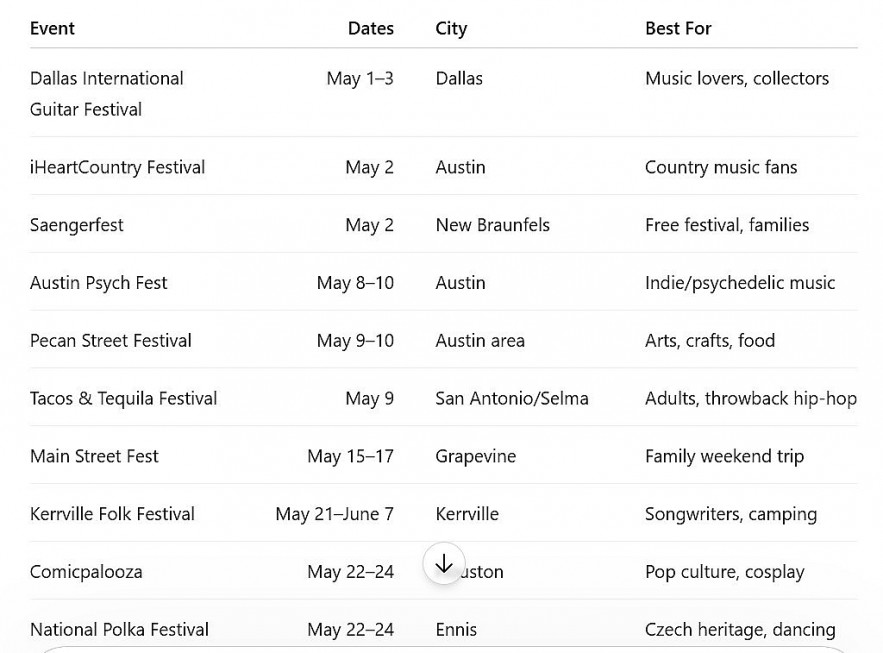Click the down arrow scroll button
Screen dimensions: 883x653
tap(443, 563)
